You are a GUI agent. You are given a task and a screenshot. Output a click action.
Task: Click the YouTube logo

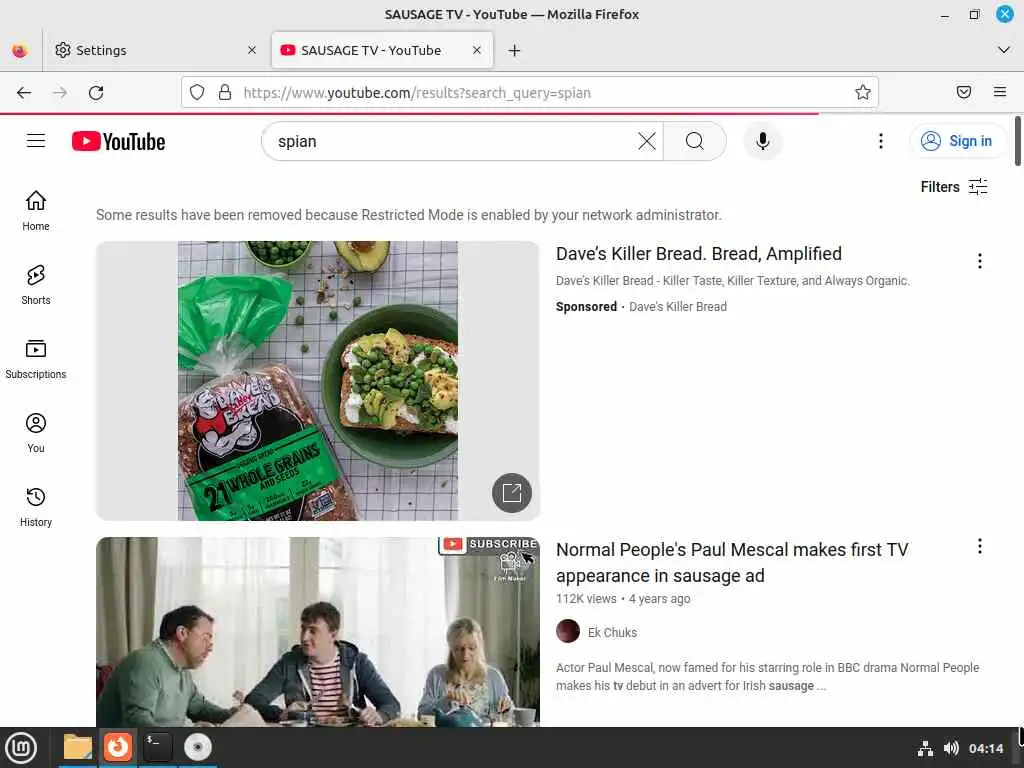click(x=118, y=141)
